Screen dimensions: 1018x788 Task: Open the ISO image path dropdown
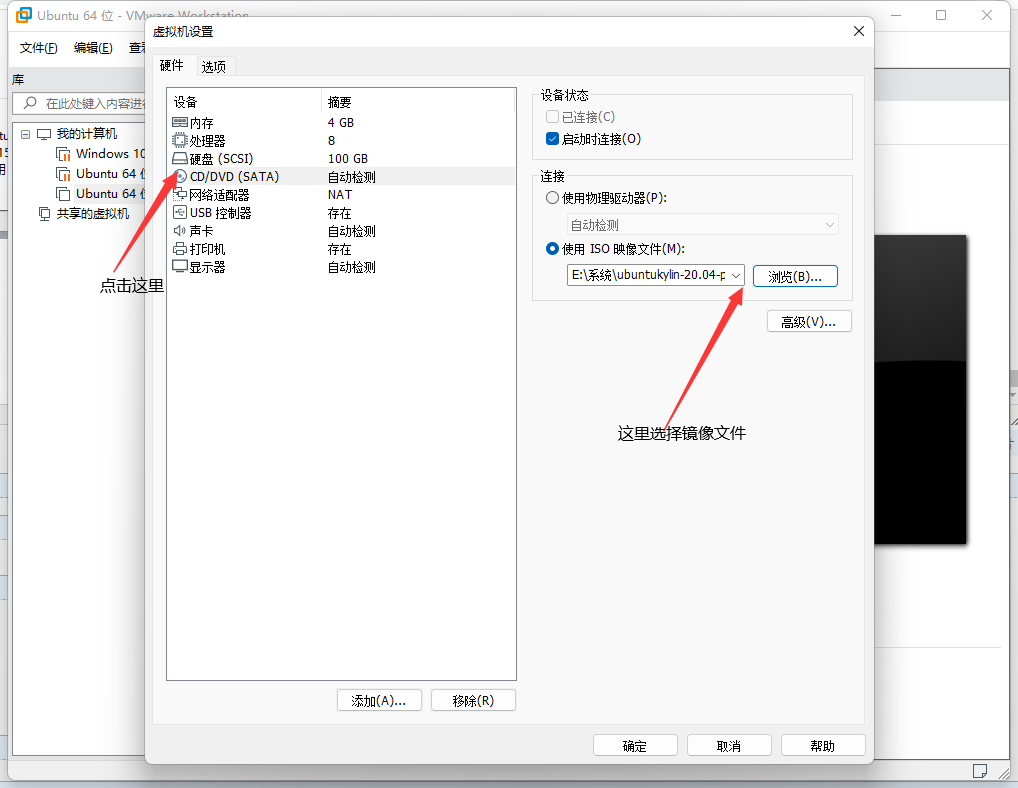736,275
